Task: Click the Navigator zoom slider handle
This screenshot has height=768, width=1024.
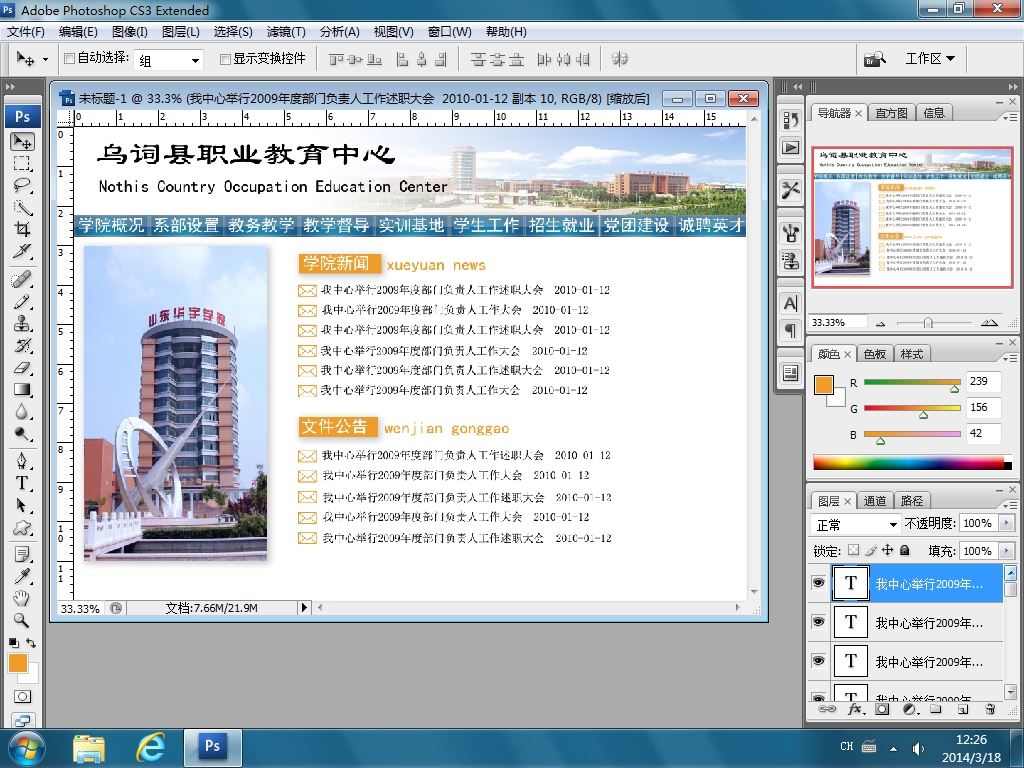Action: [927, 323]
